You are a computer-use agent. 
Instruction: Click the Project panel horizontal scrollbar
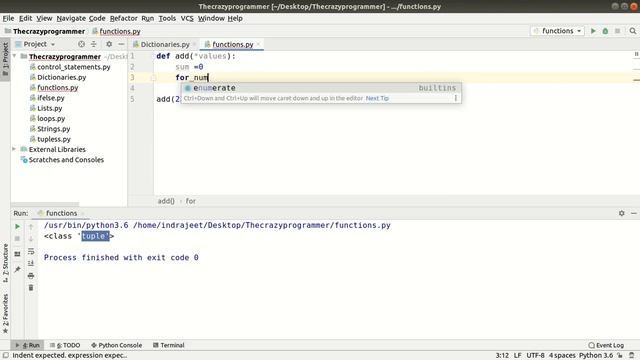point(45,204)
